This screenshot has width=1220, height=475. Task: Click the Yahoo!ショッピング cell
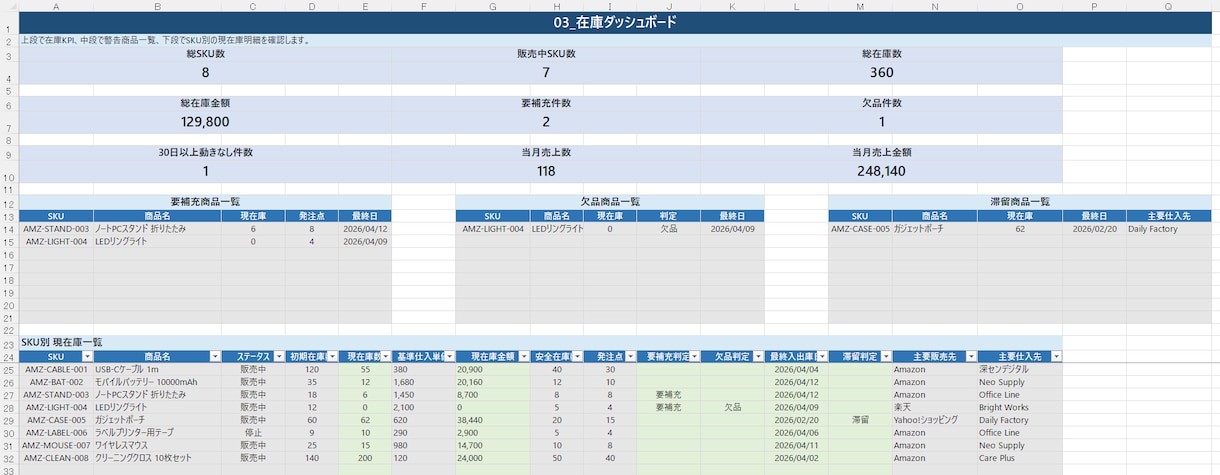934,420
